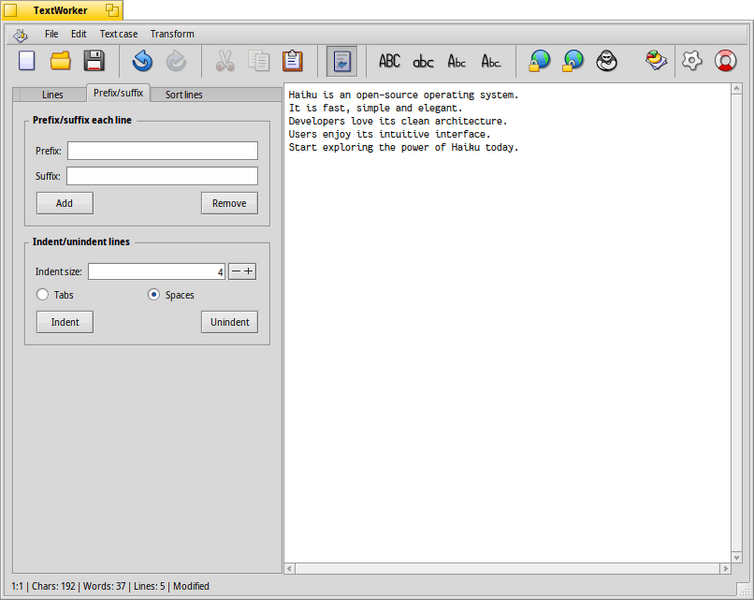
Task: Click the Cut scissors icon
Action: [x=225, y=61]
